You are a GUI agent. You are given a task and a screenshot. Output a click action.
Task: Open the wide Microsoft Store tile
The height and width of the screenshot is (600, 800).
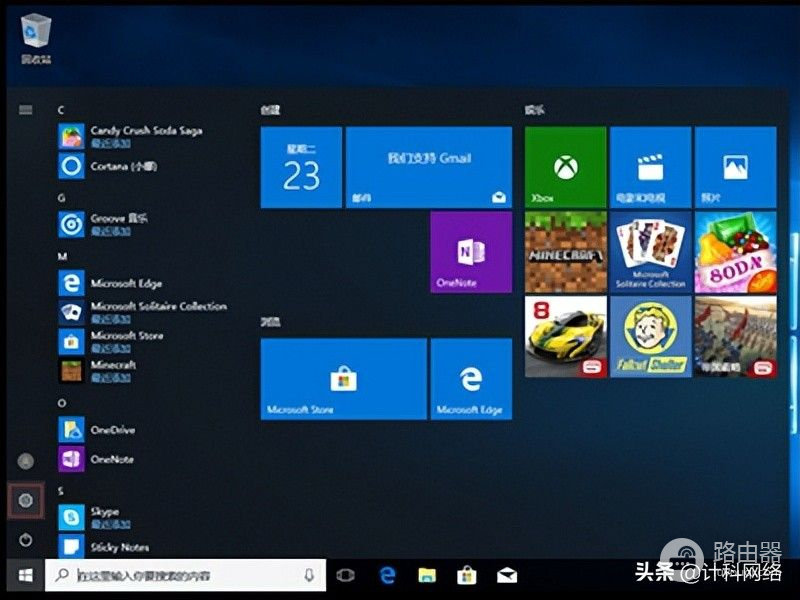(x=343, y=379)
